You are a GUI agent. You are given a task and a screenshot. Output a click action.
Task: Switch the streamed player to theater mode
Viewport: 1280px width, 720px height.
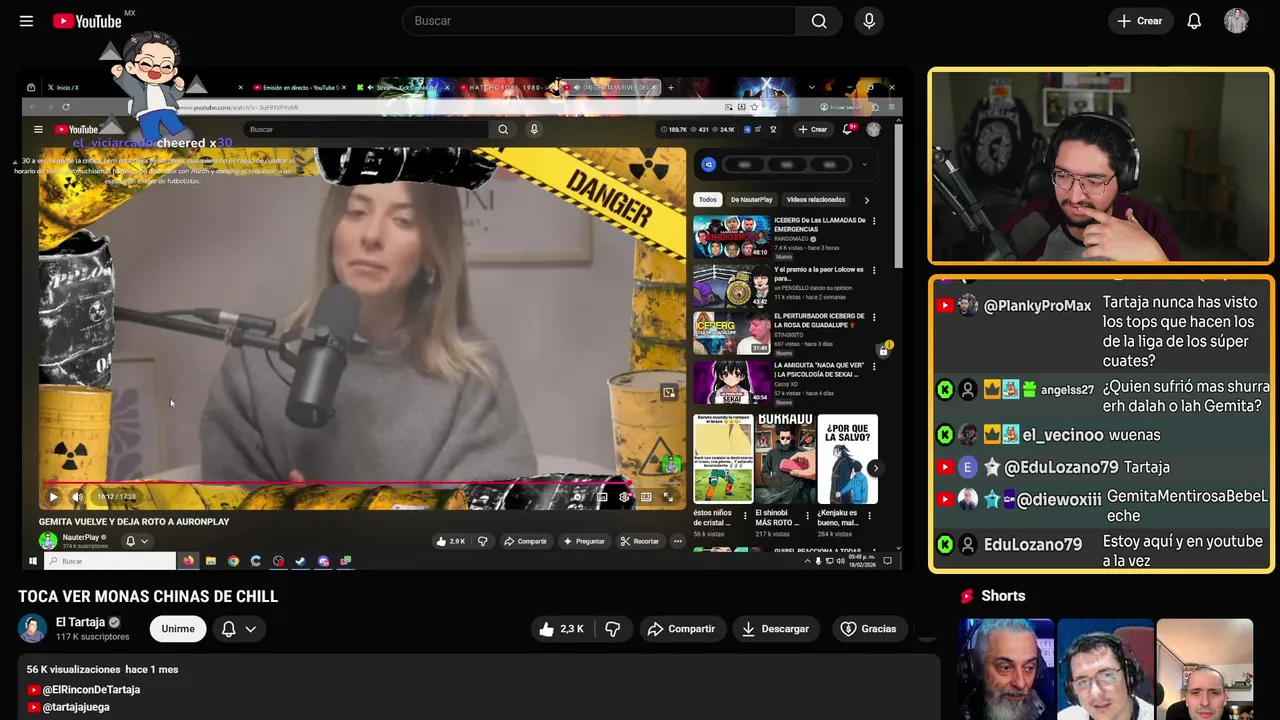(x=646, y=497)
